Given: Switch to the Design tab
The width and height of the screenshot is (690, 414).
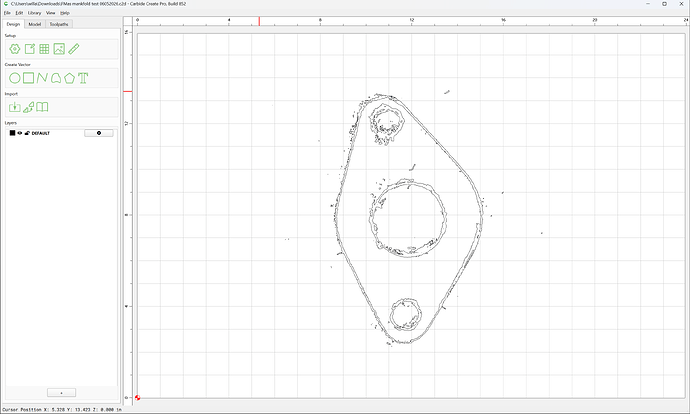Looking at the screenshot, I should coord(13,24).
